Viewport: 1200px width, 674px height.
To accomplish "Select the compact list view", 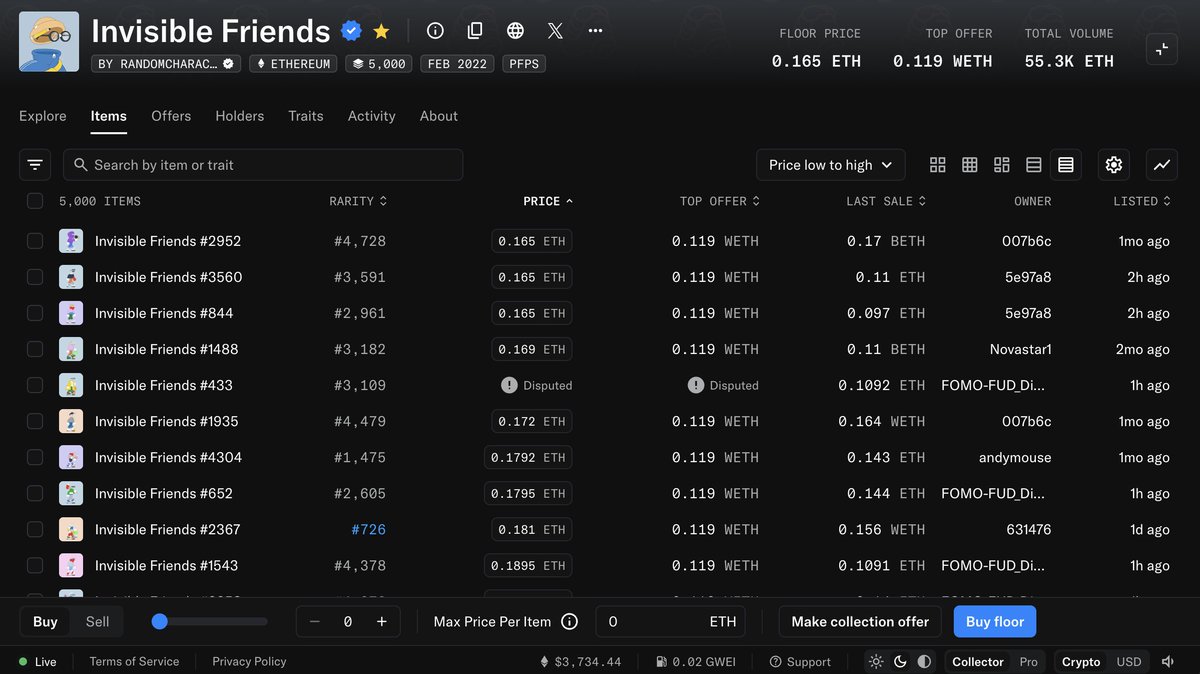I will coord(1066,165).
